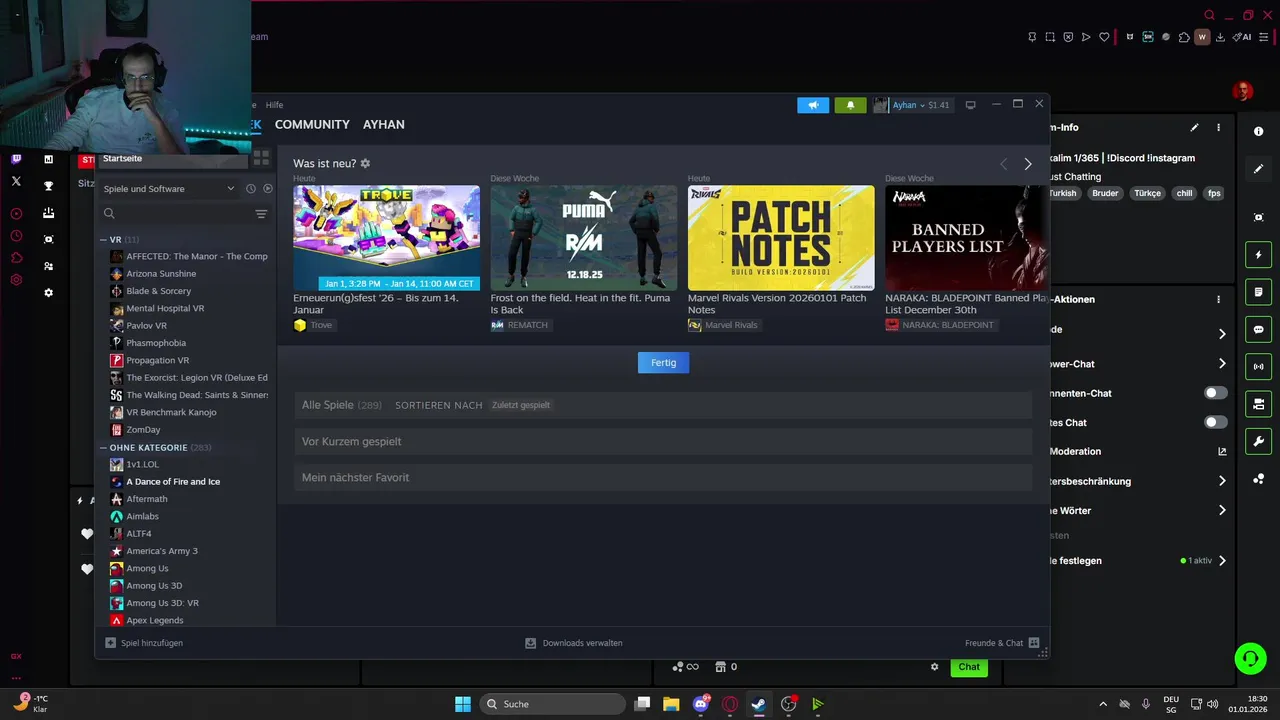Open the COMMUNITY tab in Steam
The height and width of the screenshot is (720, 1280).
coord(312,125)
